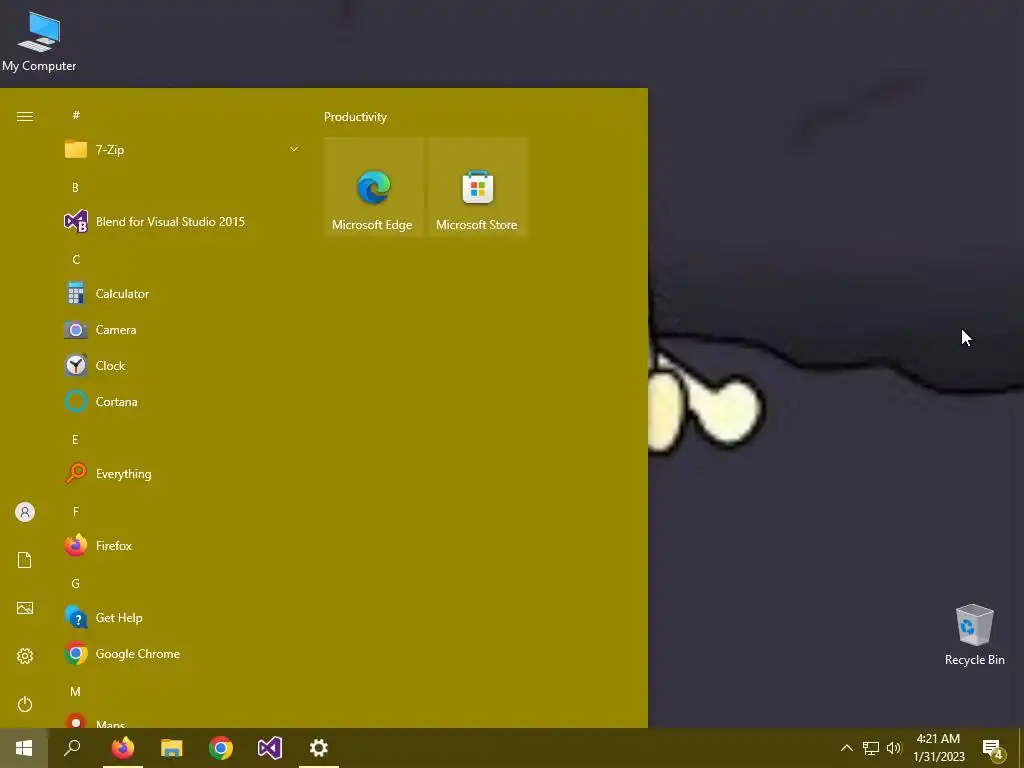Open Chrome on the taskbar

click(x=221, y=748)
